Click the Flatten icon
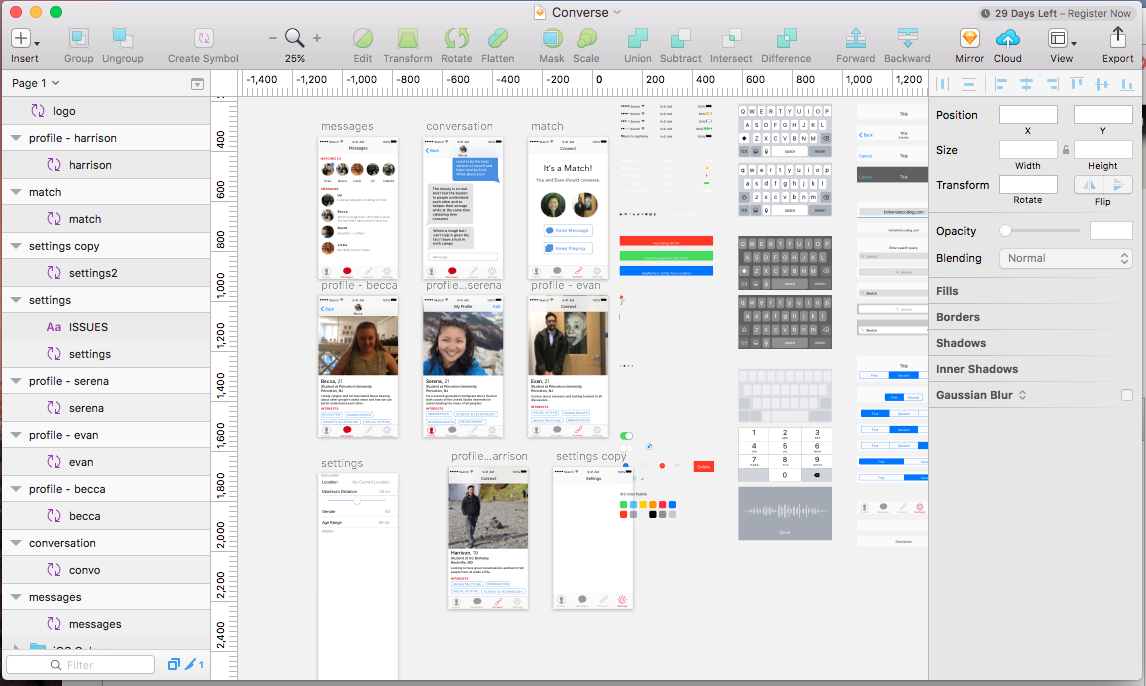 pos(498,38)
